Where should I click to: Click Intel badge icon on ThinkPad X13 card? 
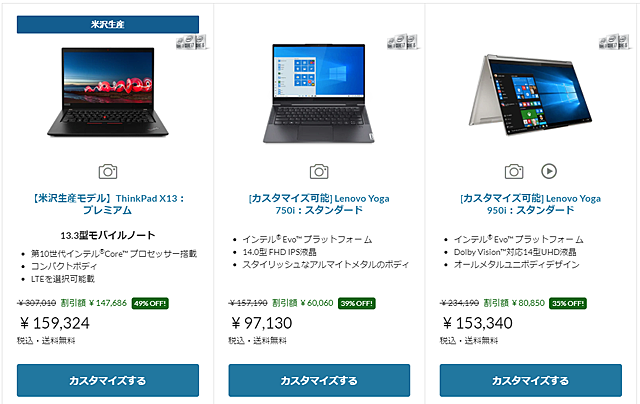click(192, 42)
